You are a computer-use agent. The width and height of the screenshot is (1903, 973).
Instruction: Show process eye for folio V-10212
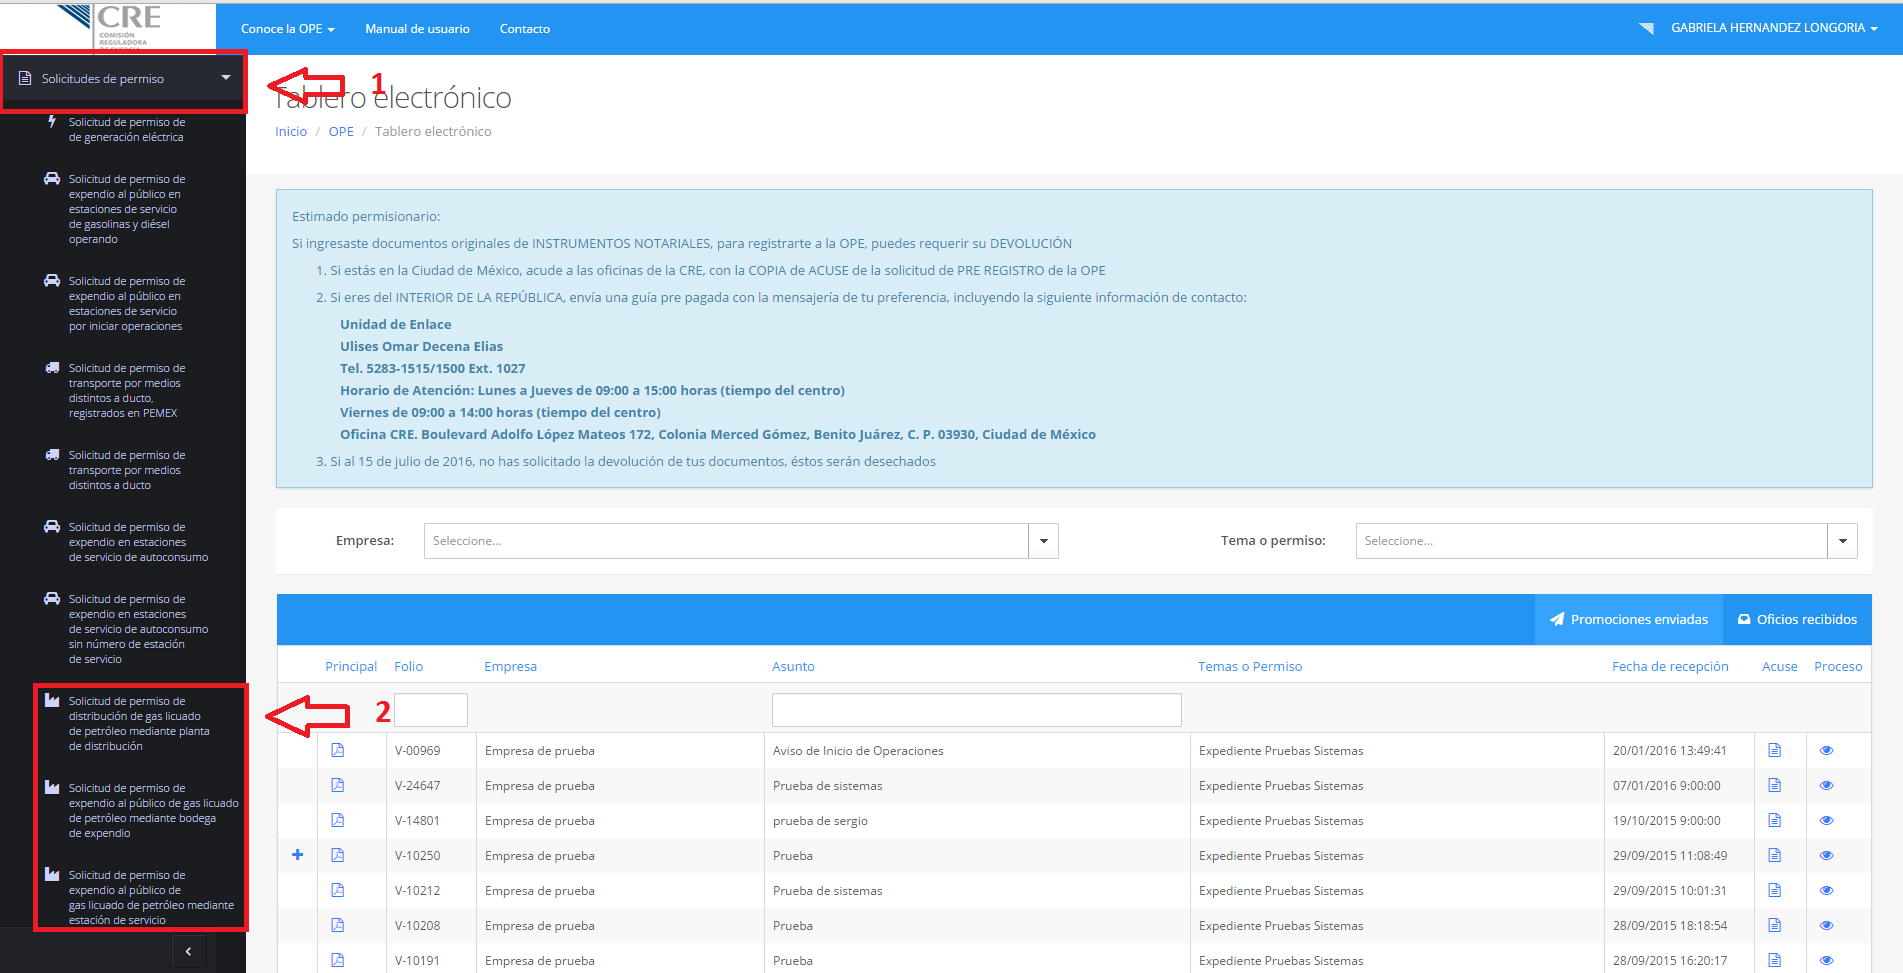coord(1826,890)
